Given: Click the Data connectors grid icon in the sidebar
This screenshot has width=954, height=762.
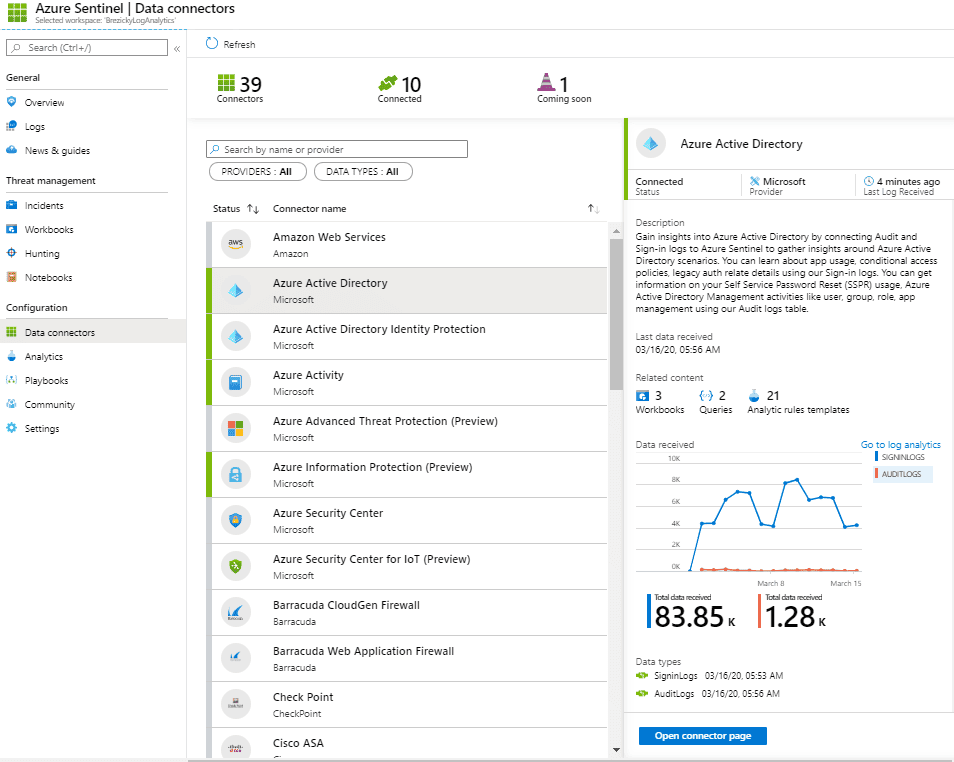Looking at the screenshot, I should [x=12, y=332].
